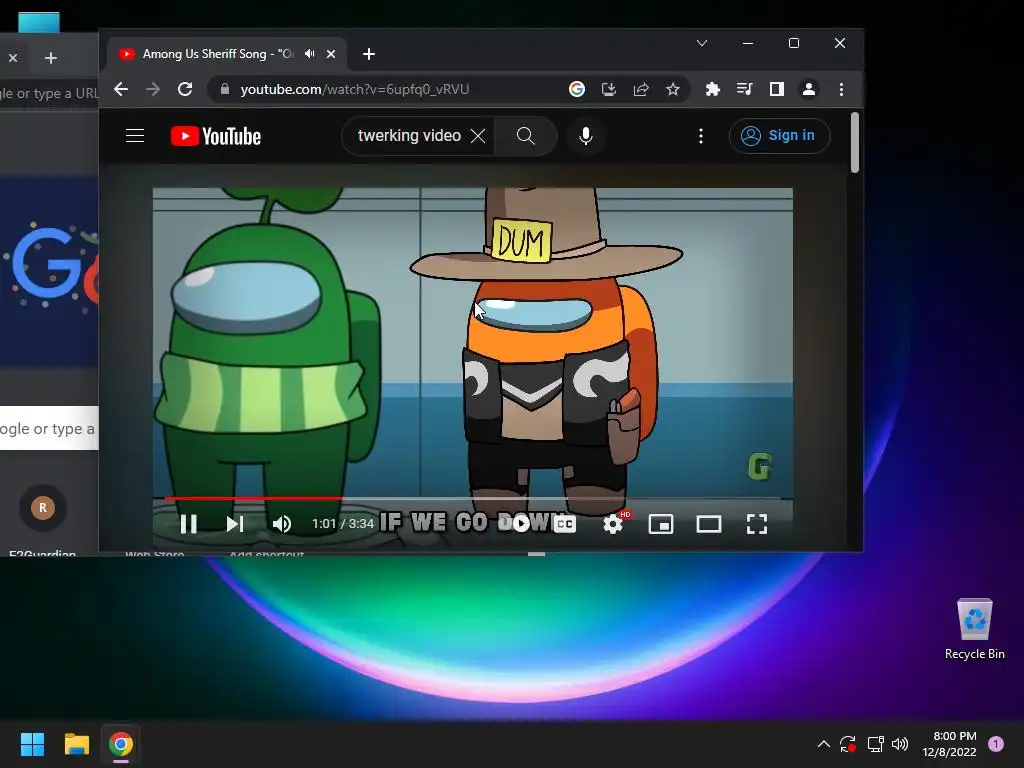Open tab search chevron in title bar
This screenshot has height=768, width=1024.
pos(702,43)
